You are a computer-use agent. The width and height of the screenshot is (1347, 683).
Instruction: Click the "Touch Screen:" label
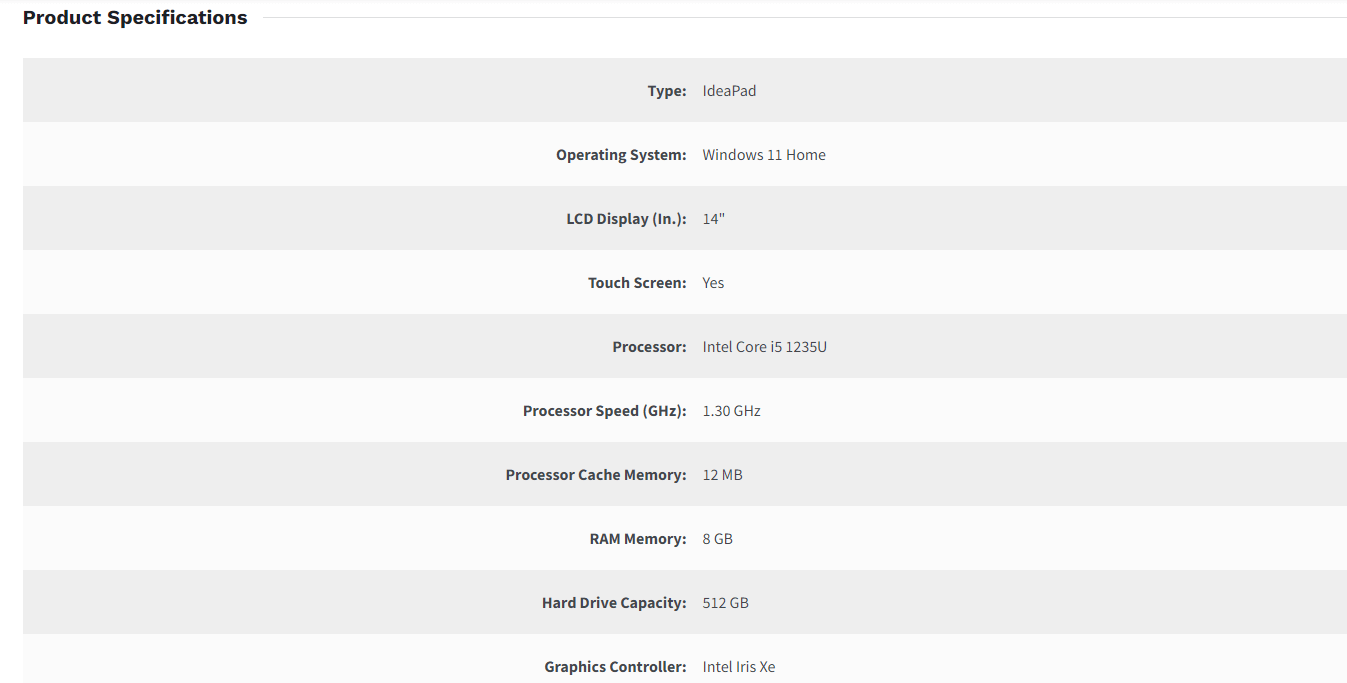point(637,283)
